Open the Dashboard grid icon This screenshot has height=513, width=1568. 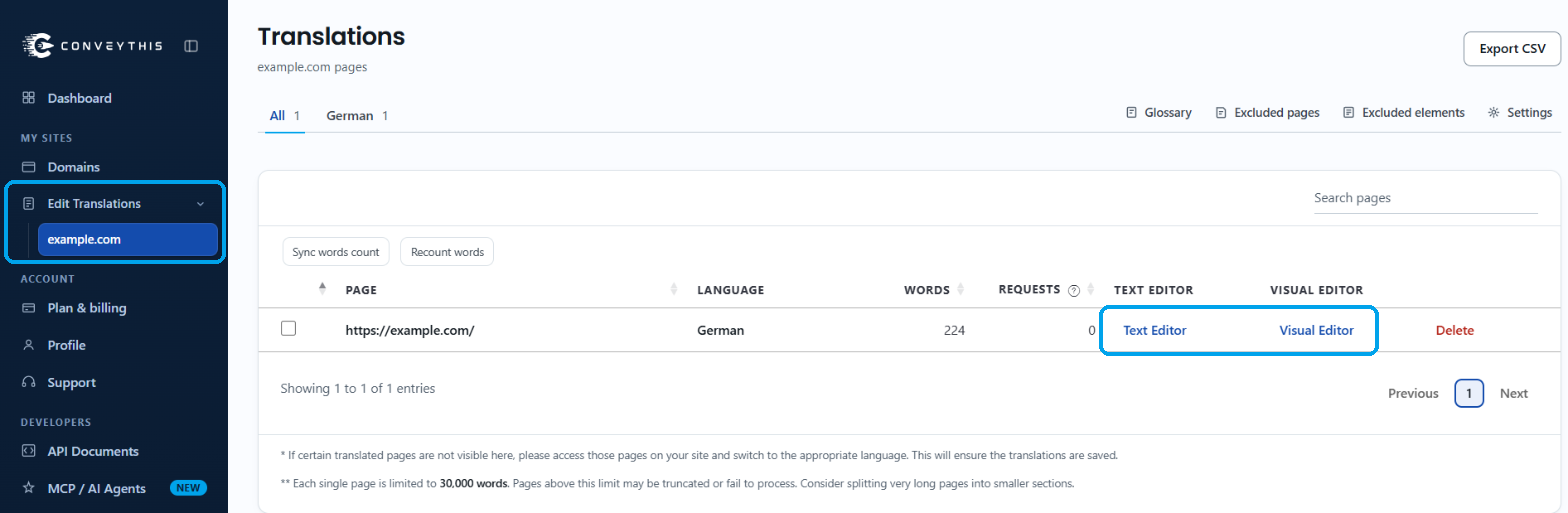28,98
